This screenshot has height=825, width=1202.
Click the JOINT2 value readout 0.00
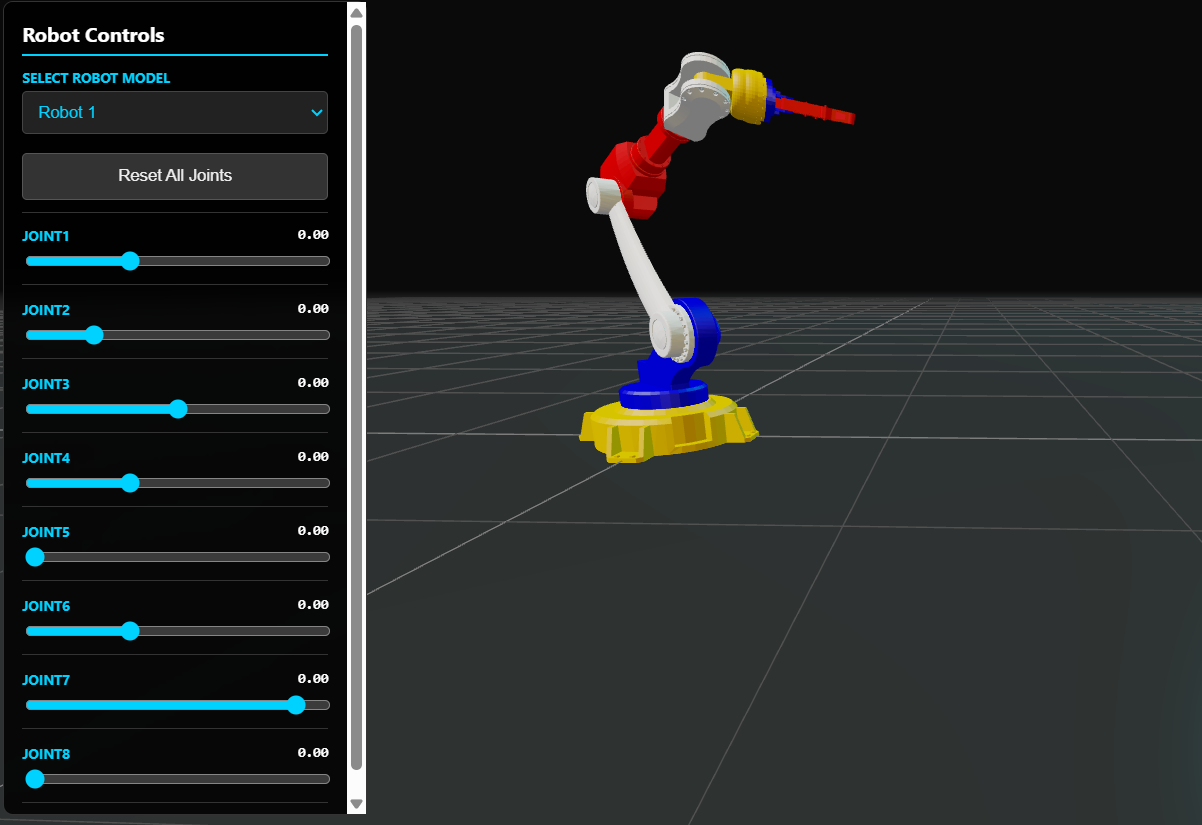(x=313, y=309)
